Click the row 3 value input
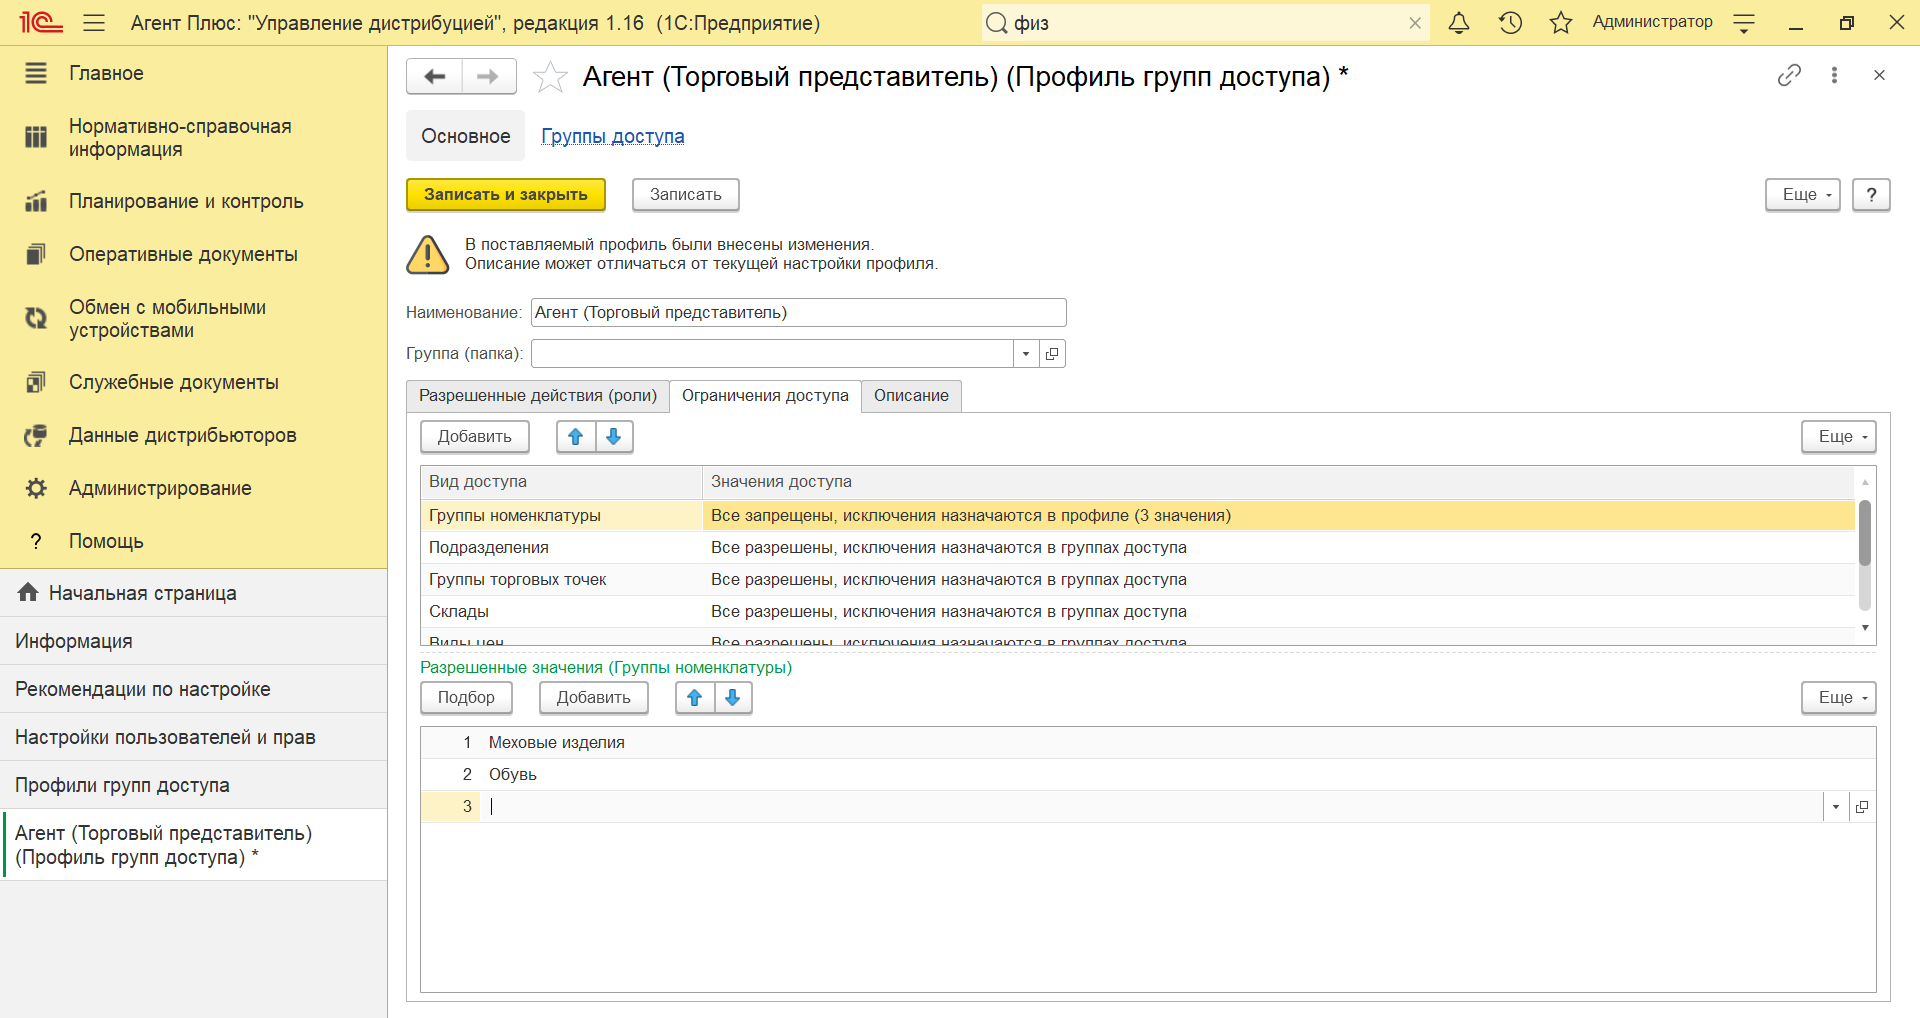 (x=1151, y=807)
